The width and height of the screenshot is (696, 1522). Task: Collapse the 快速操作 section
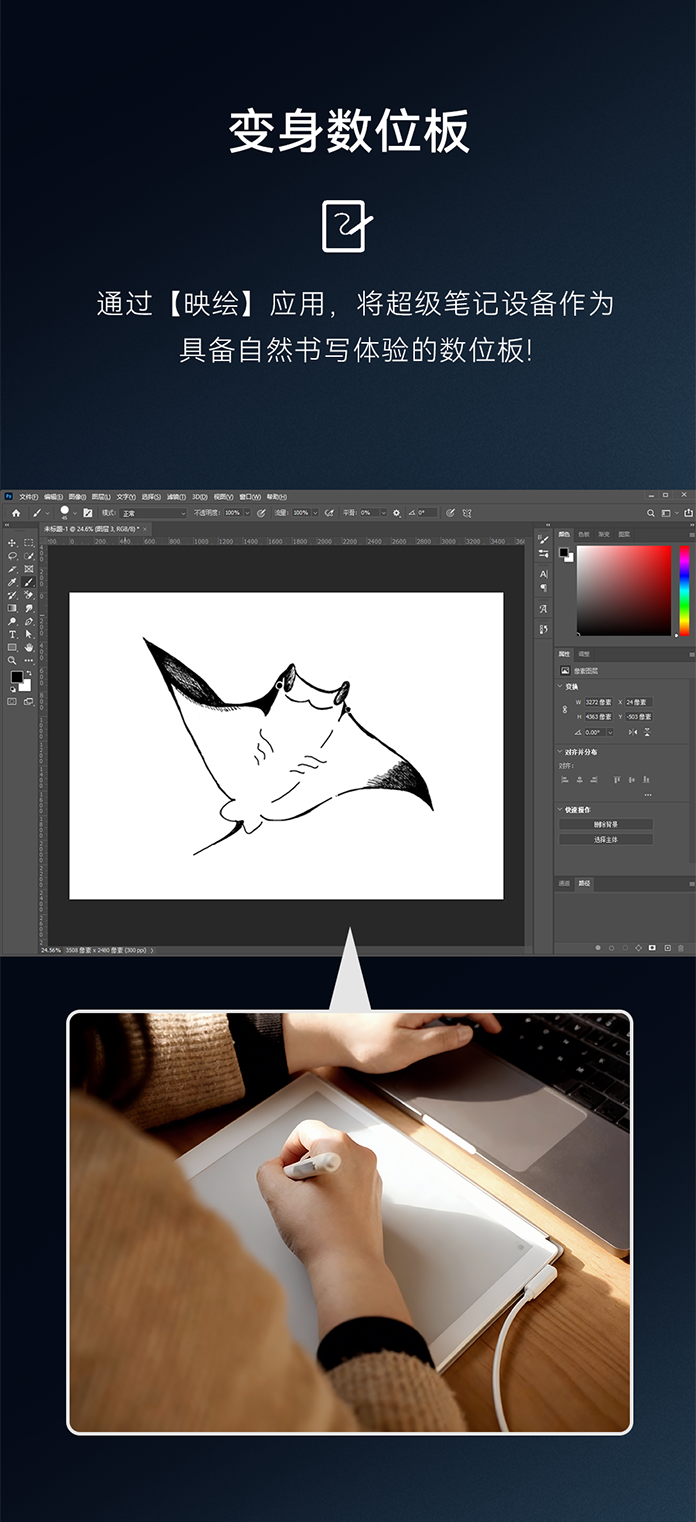point(560,809)
